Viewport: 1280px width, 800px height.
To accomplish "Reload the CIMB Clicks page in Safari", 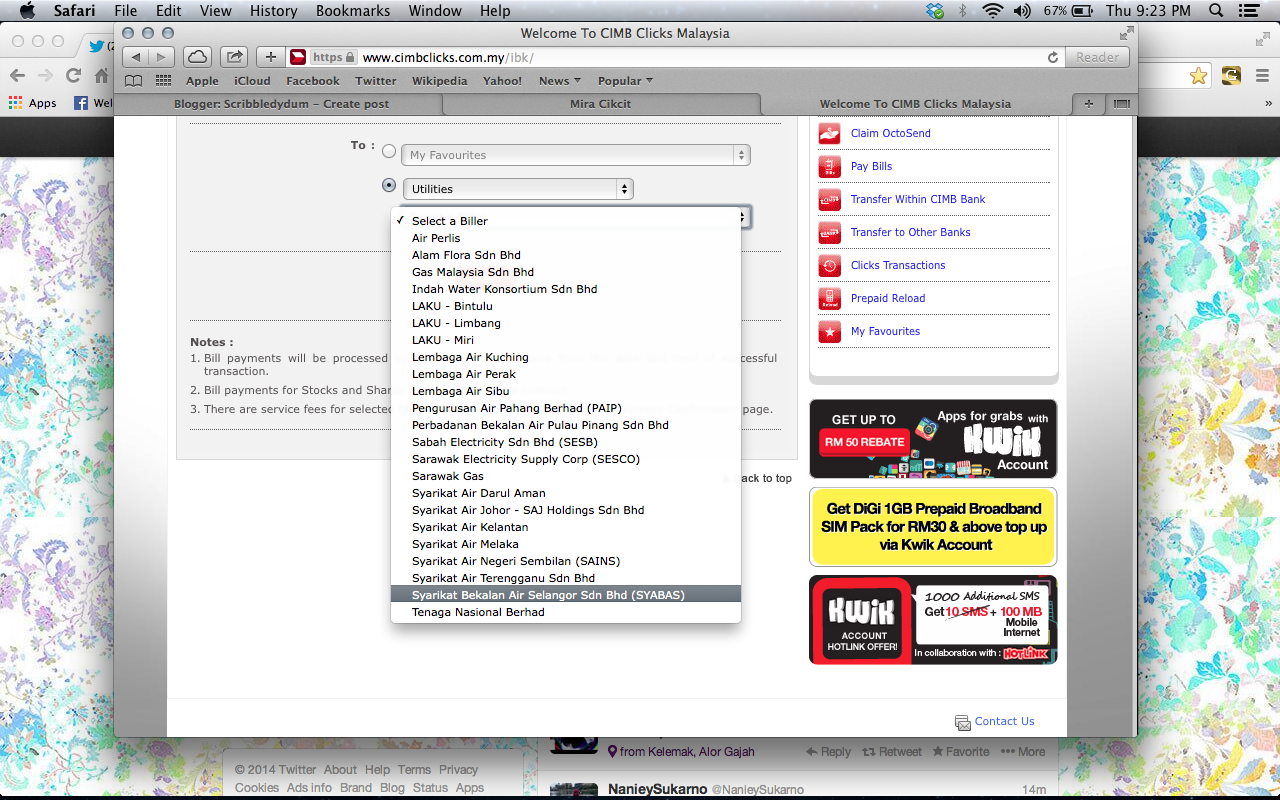I will click(x=1053, y=58).
